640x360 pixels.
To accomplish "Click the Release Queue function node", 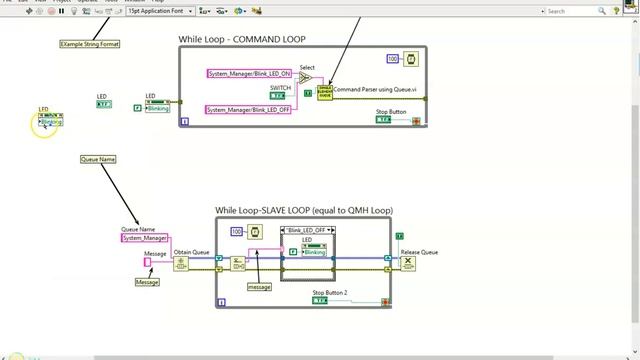I will click(408, 264).
